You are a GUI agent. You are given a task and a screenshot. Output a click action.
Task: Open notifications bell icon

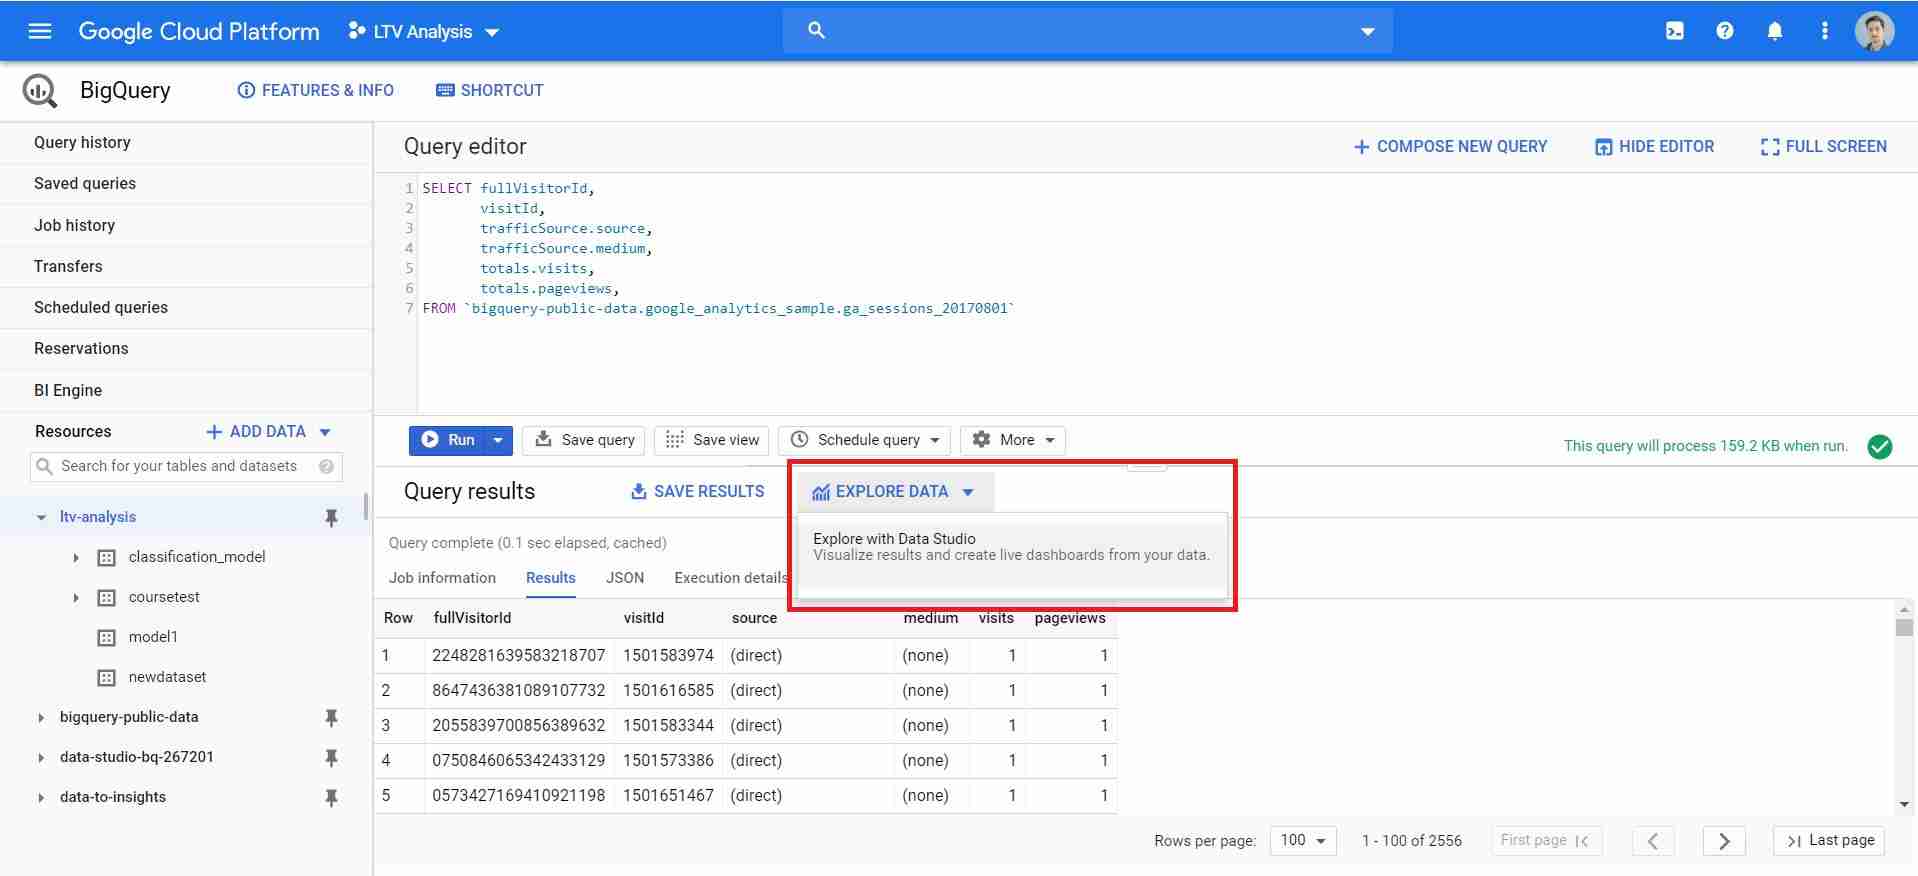click(1774, 31)
